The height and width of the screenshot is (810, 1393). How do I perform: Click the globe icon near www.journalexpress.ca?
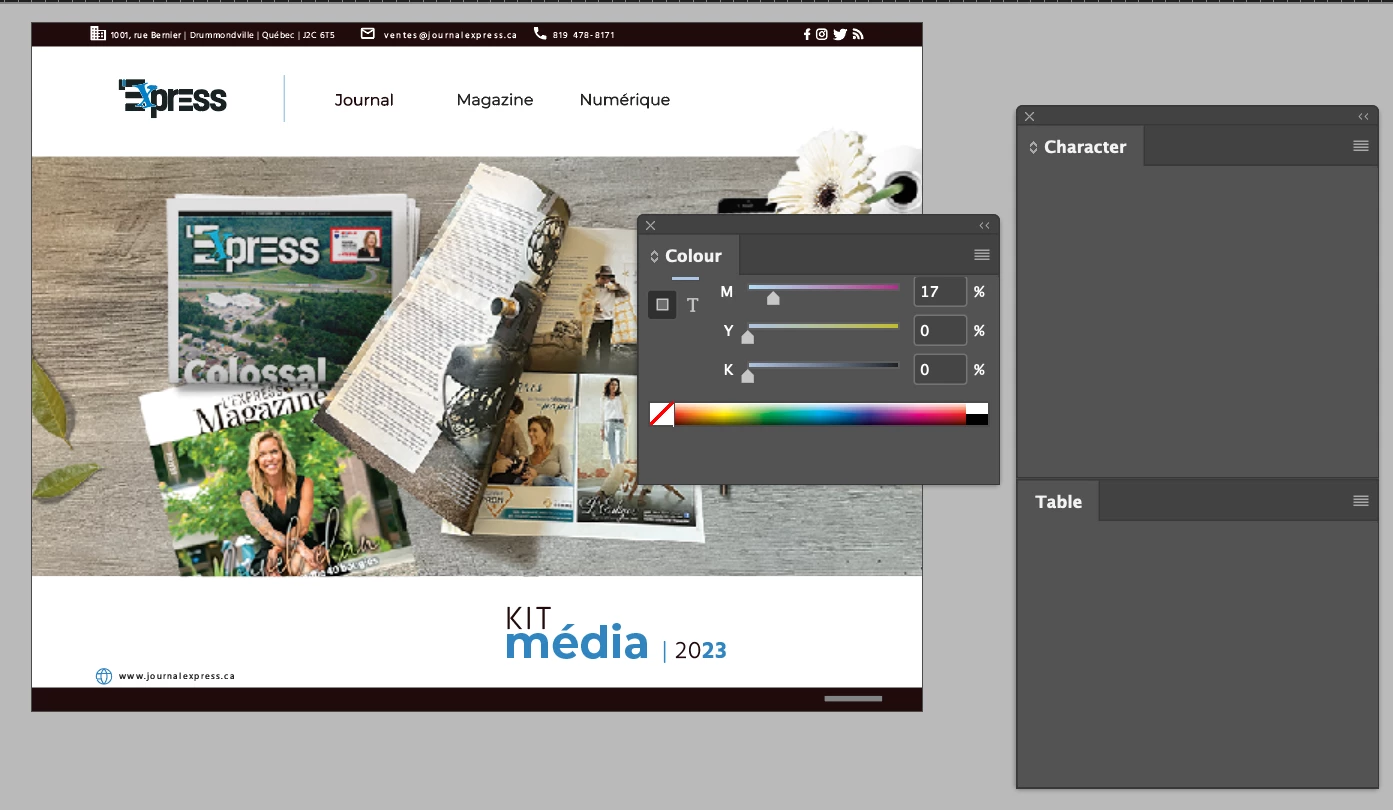[x=104, y=676]
